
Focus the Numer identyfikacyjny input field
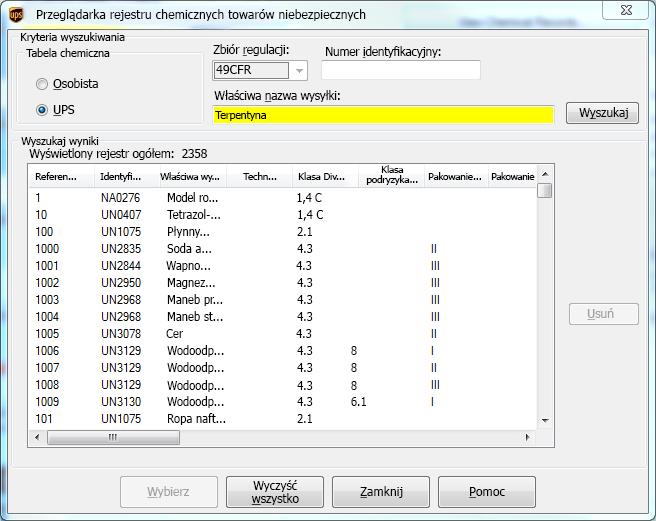point(401,70)
